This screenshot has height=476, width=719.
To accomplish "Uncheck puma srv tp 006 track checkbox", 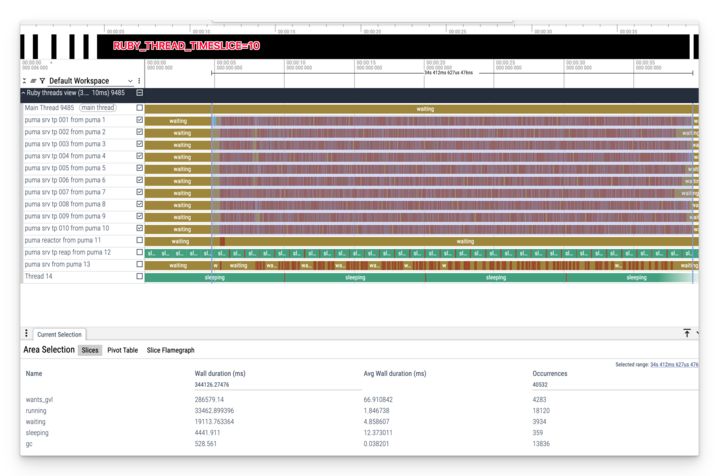I will tap(139, 180).
